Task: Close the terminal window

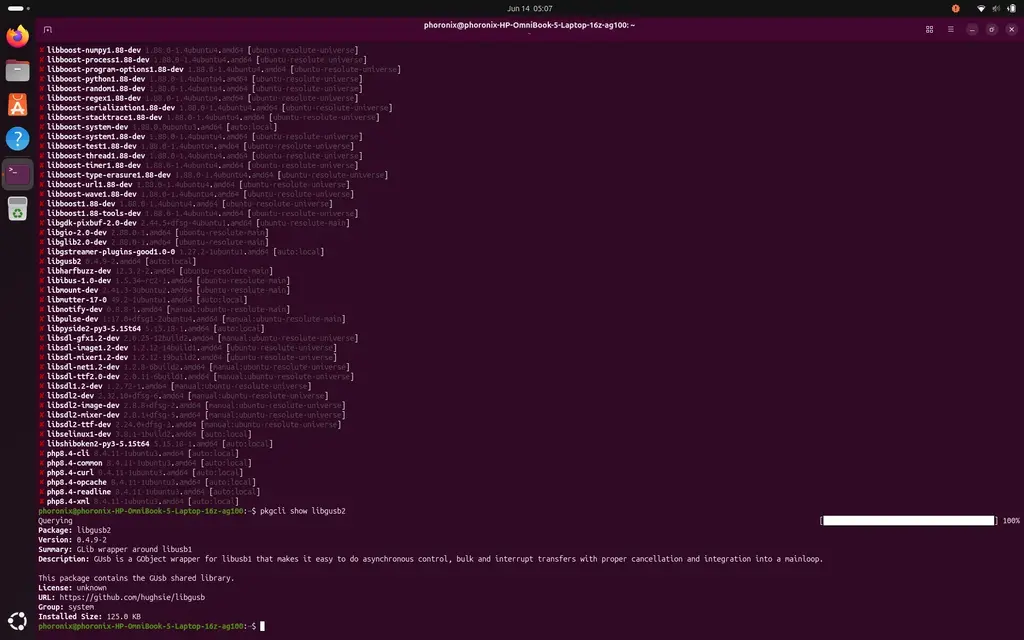Action: pos(1012,29)
